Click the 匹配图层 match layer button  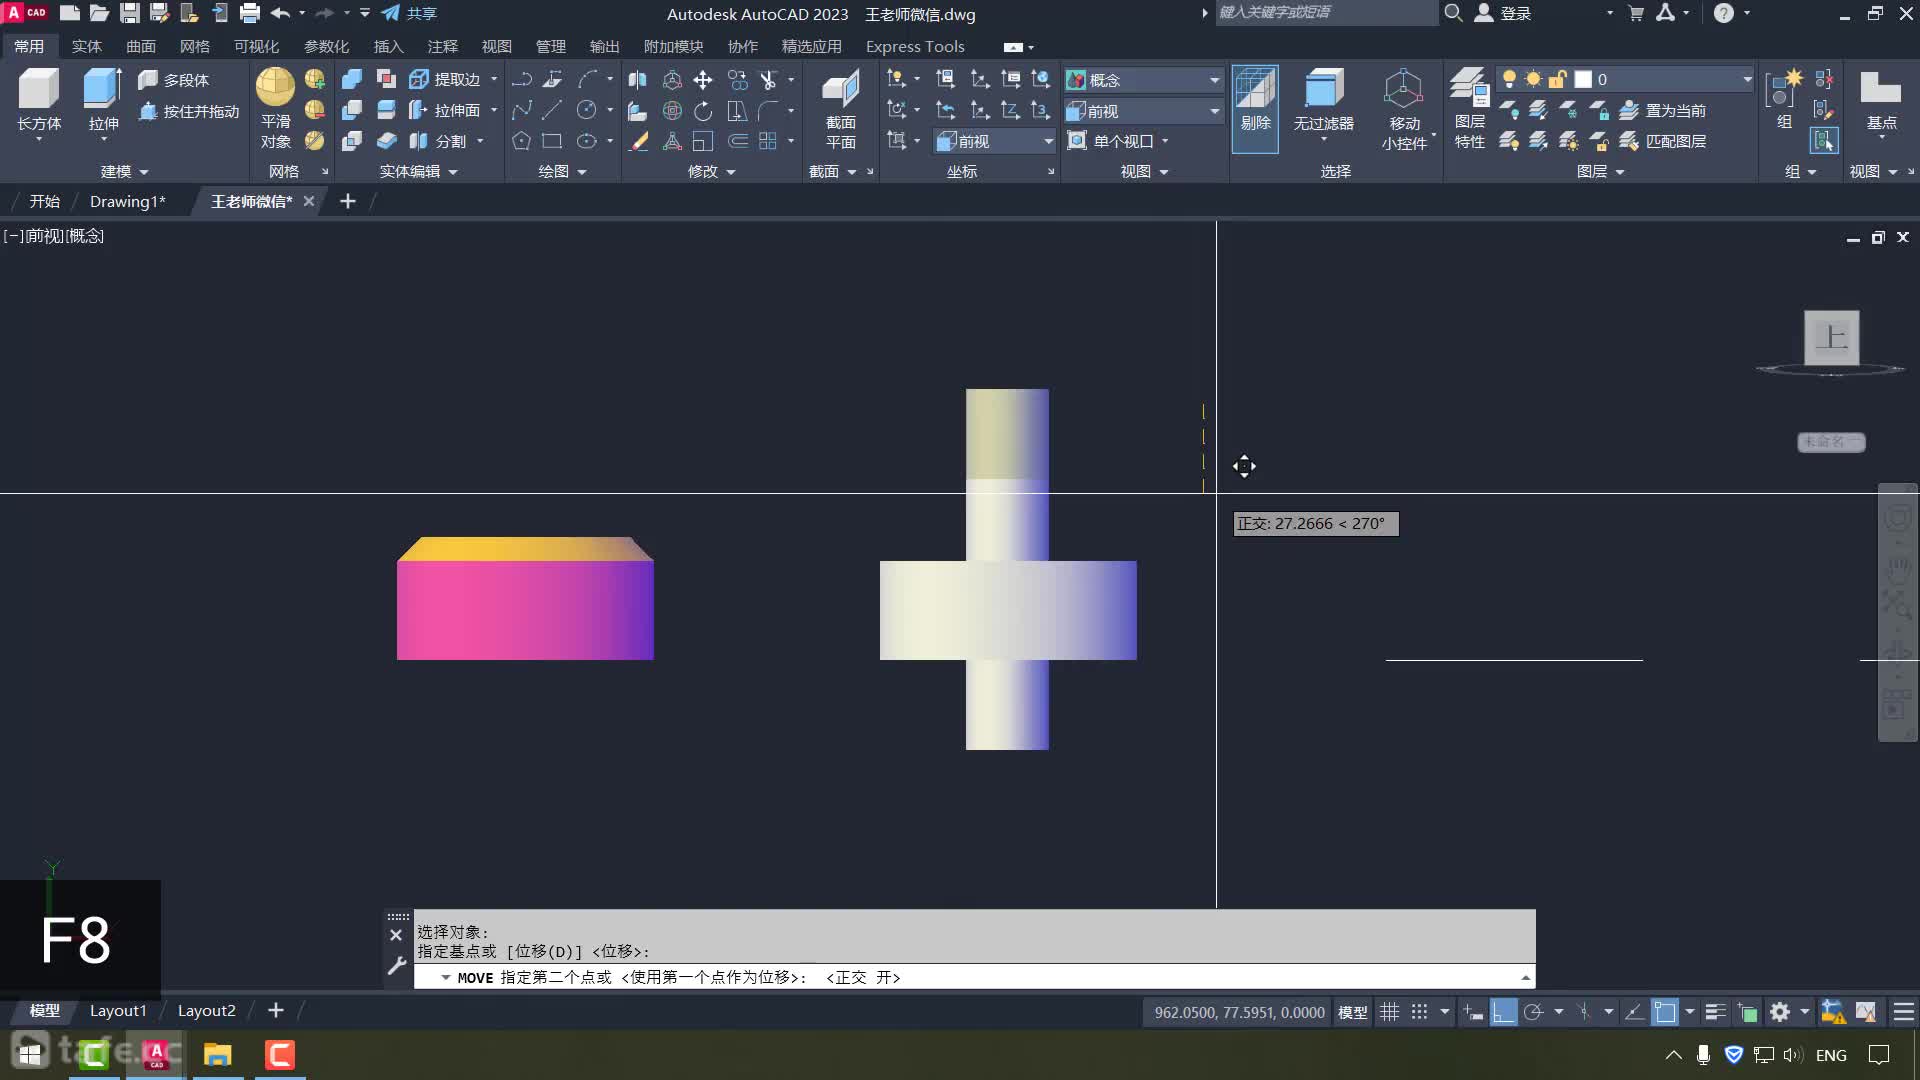tap(1663, 141)
